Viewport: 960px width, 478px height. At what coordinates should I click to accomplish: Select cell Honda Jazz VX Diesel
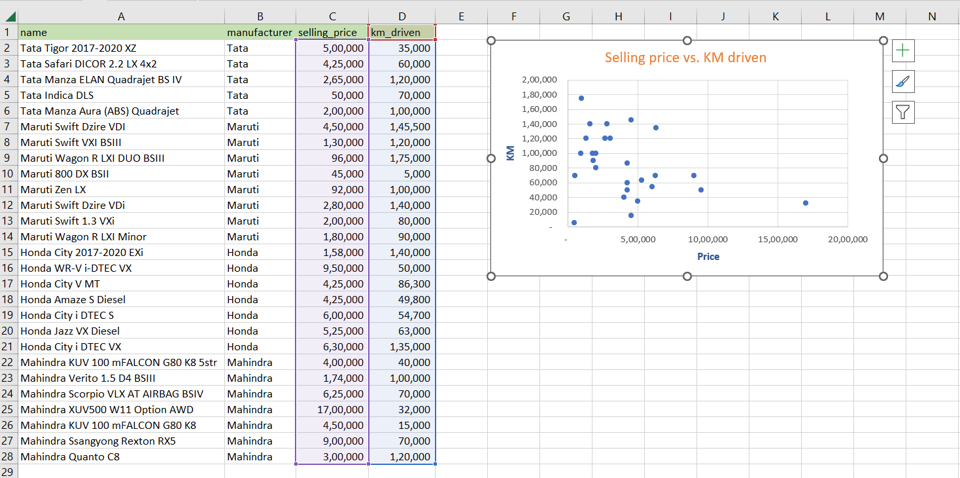pyautogui.click(x=121, y=331)
